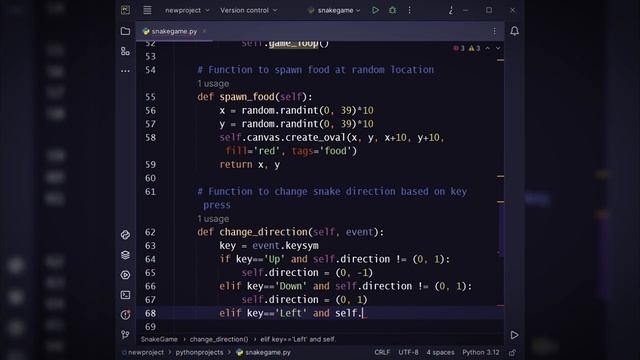The height and width of the screenshot is (360, 640).
Task: Show more tool windows ellipsis
Action: tap(125, 71)
